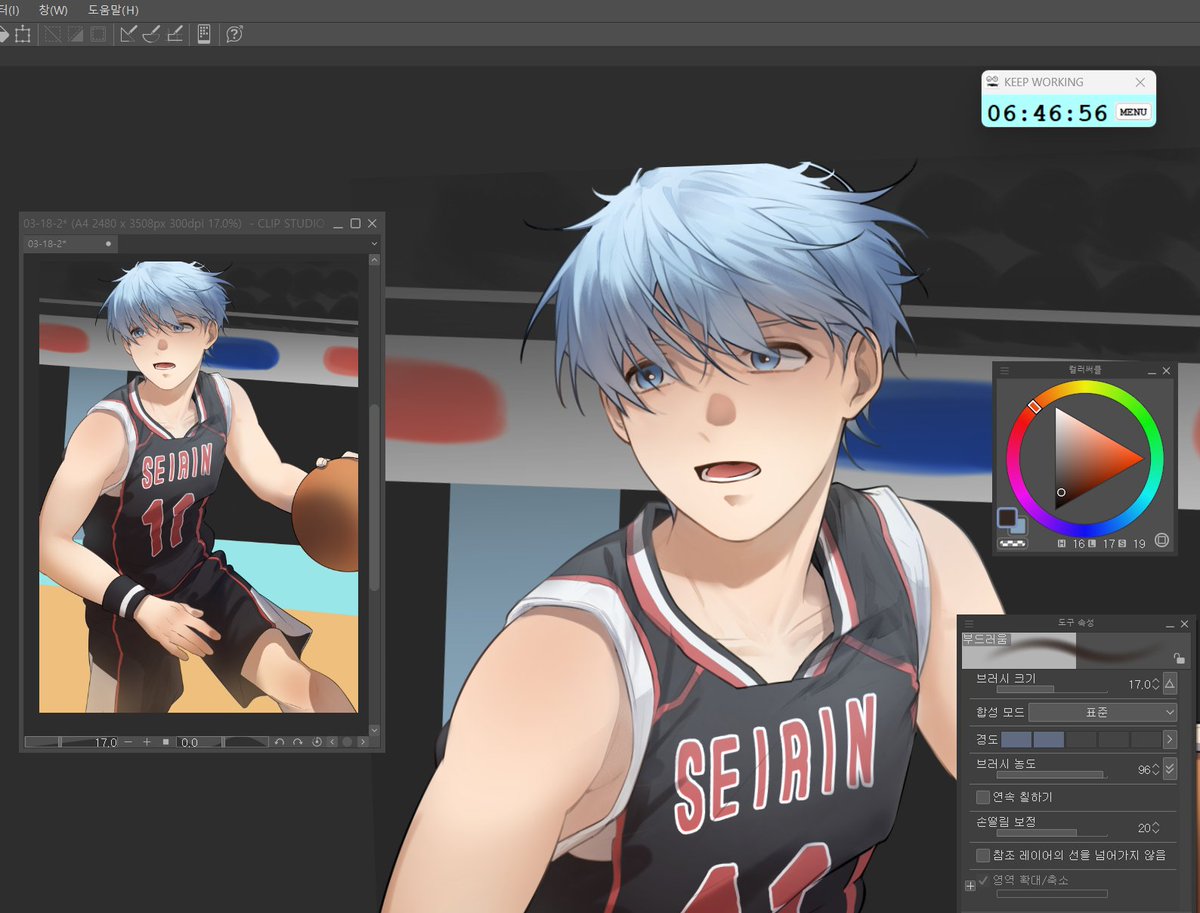Toggle do not cross reference layer lines checkbox
This screenshot has width=1200, height=913.
pos(983,856)
